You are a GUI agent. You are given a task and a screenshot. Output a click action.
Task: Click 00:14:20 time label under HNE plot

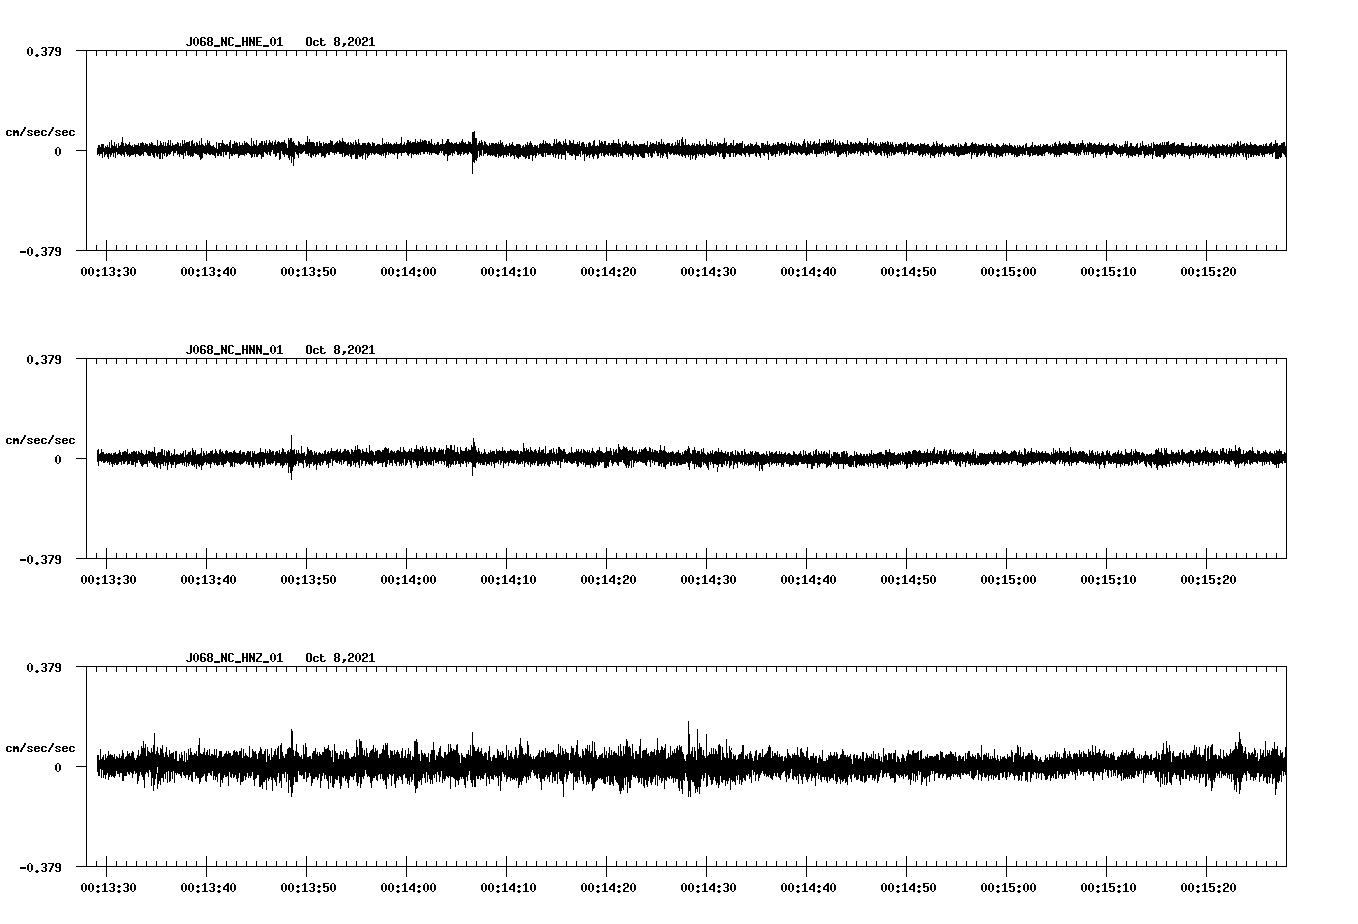(x=608, y=272)
